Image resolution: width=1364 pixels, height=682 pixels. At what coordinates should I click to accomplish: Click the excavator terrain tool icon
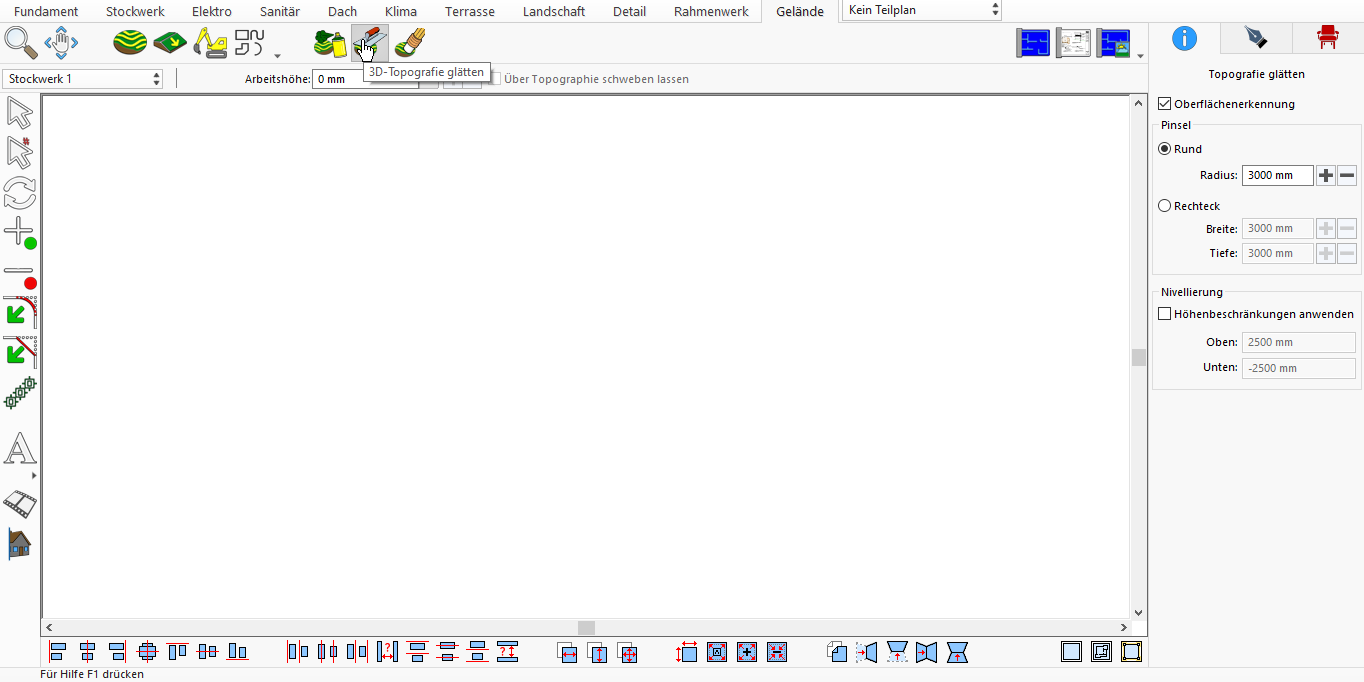210,43
